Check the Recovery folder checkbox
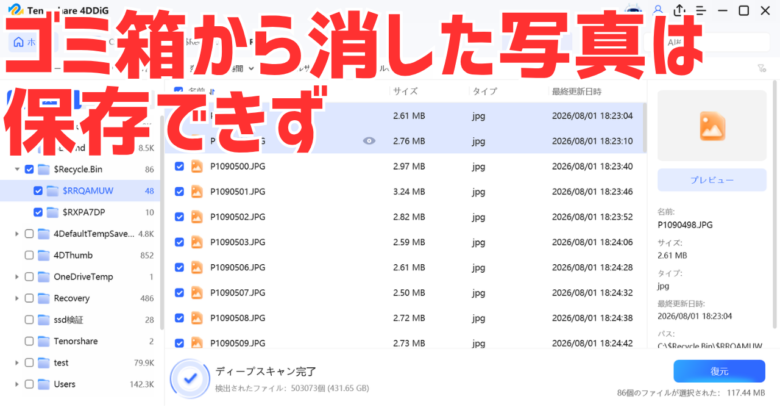The height and width of the screenshot is (410, 780). [x=29, y=298]
